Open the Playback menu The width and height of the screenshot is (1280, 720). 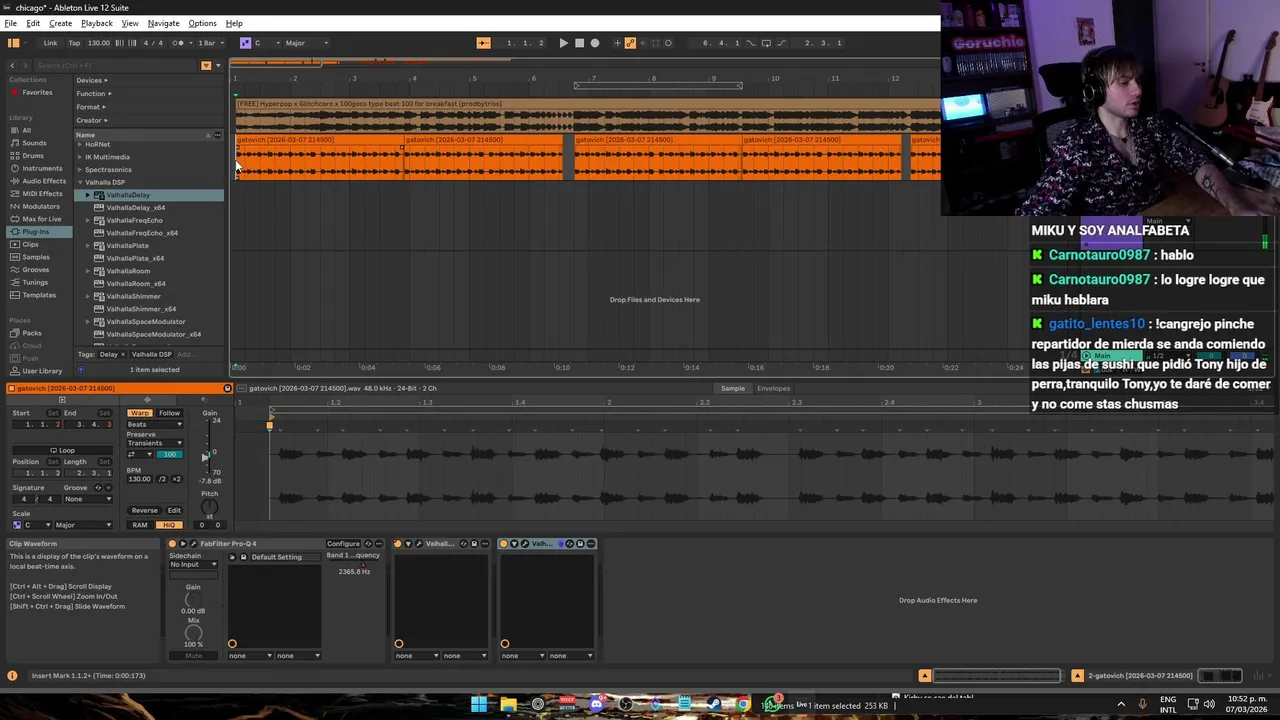pos(97,23)
